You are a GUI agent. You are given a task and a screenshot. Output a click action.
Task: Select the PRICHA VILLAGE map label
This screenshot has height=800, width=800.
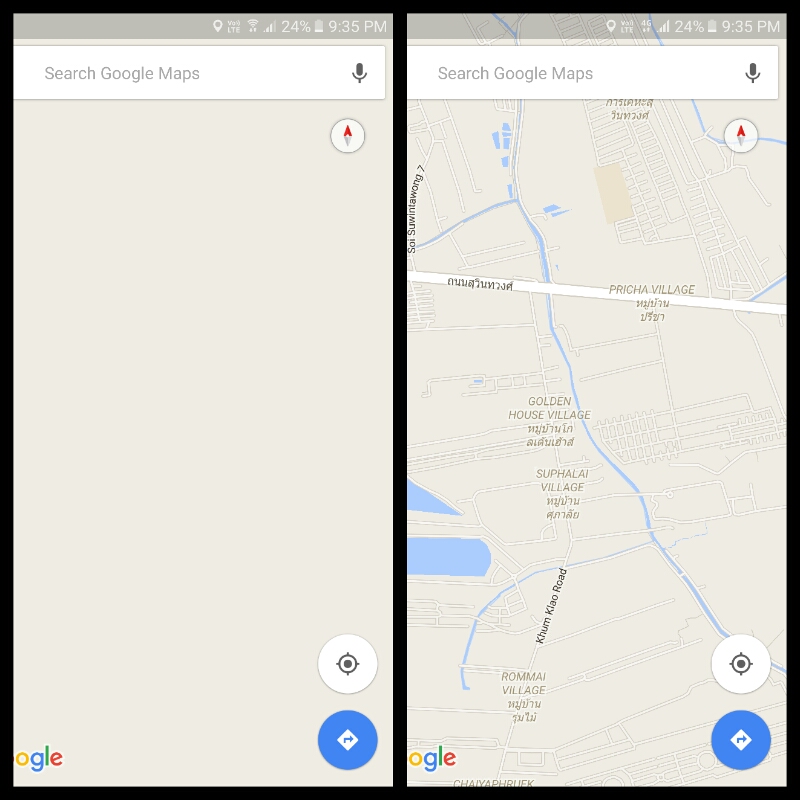pos(652,303)
